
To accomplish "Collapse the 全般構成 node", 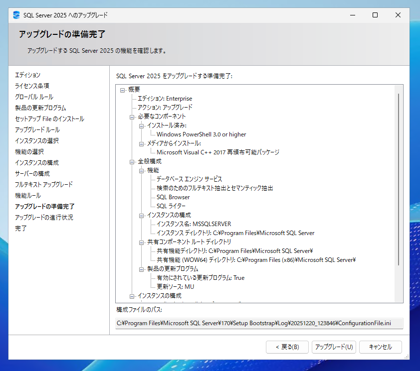I will (132, 162).
